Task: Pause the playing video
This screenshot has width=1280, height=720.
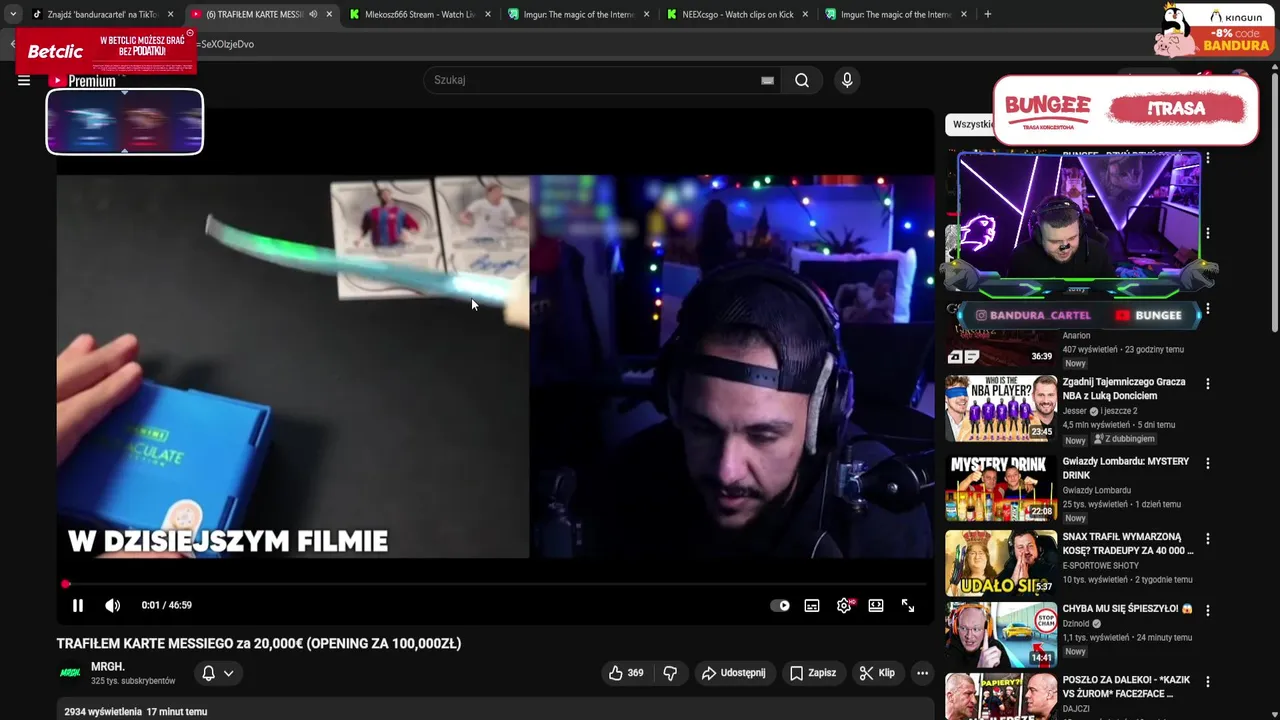Action: (78, 605)
